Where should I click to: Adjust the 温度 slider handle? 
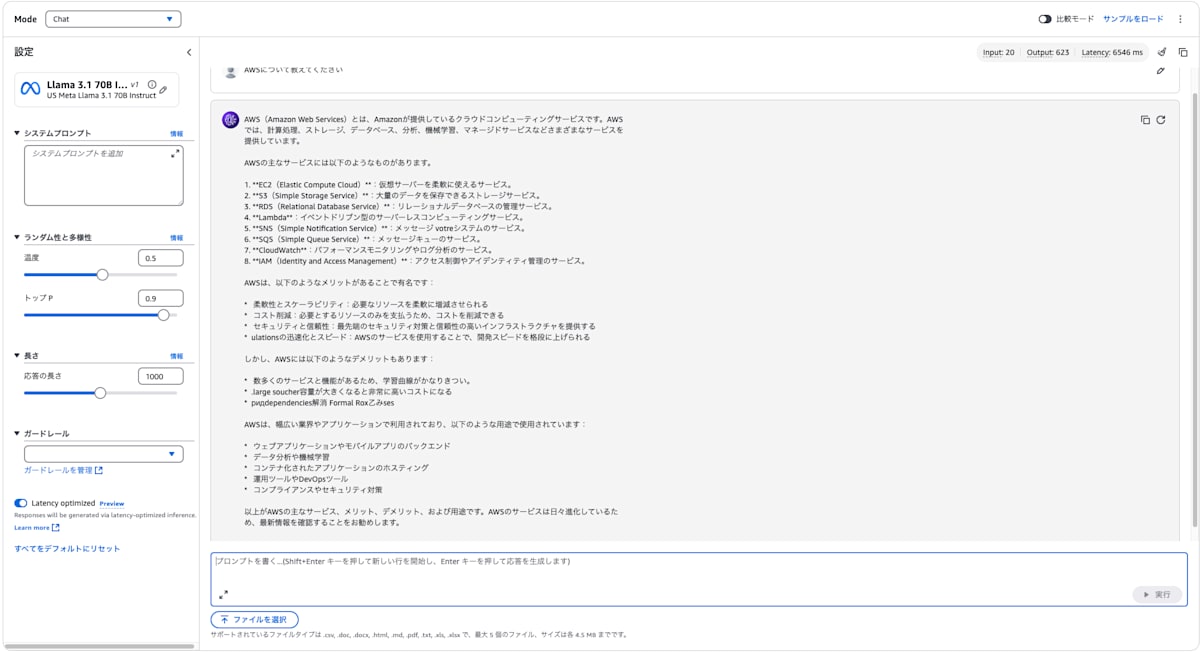click(x=102, y=274)
